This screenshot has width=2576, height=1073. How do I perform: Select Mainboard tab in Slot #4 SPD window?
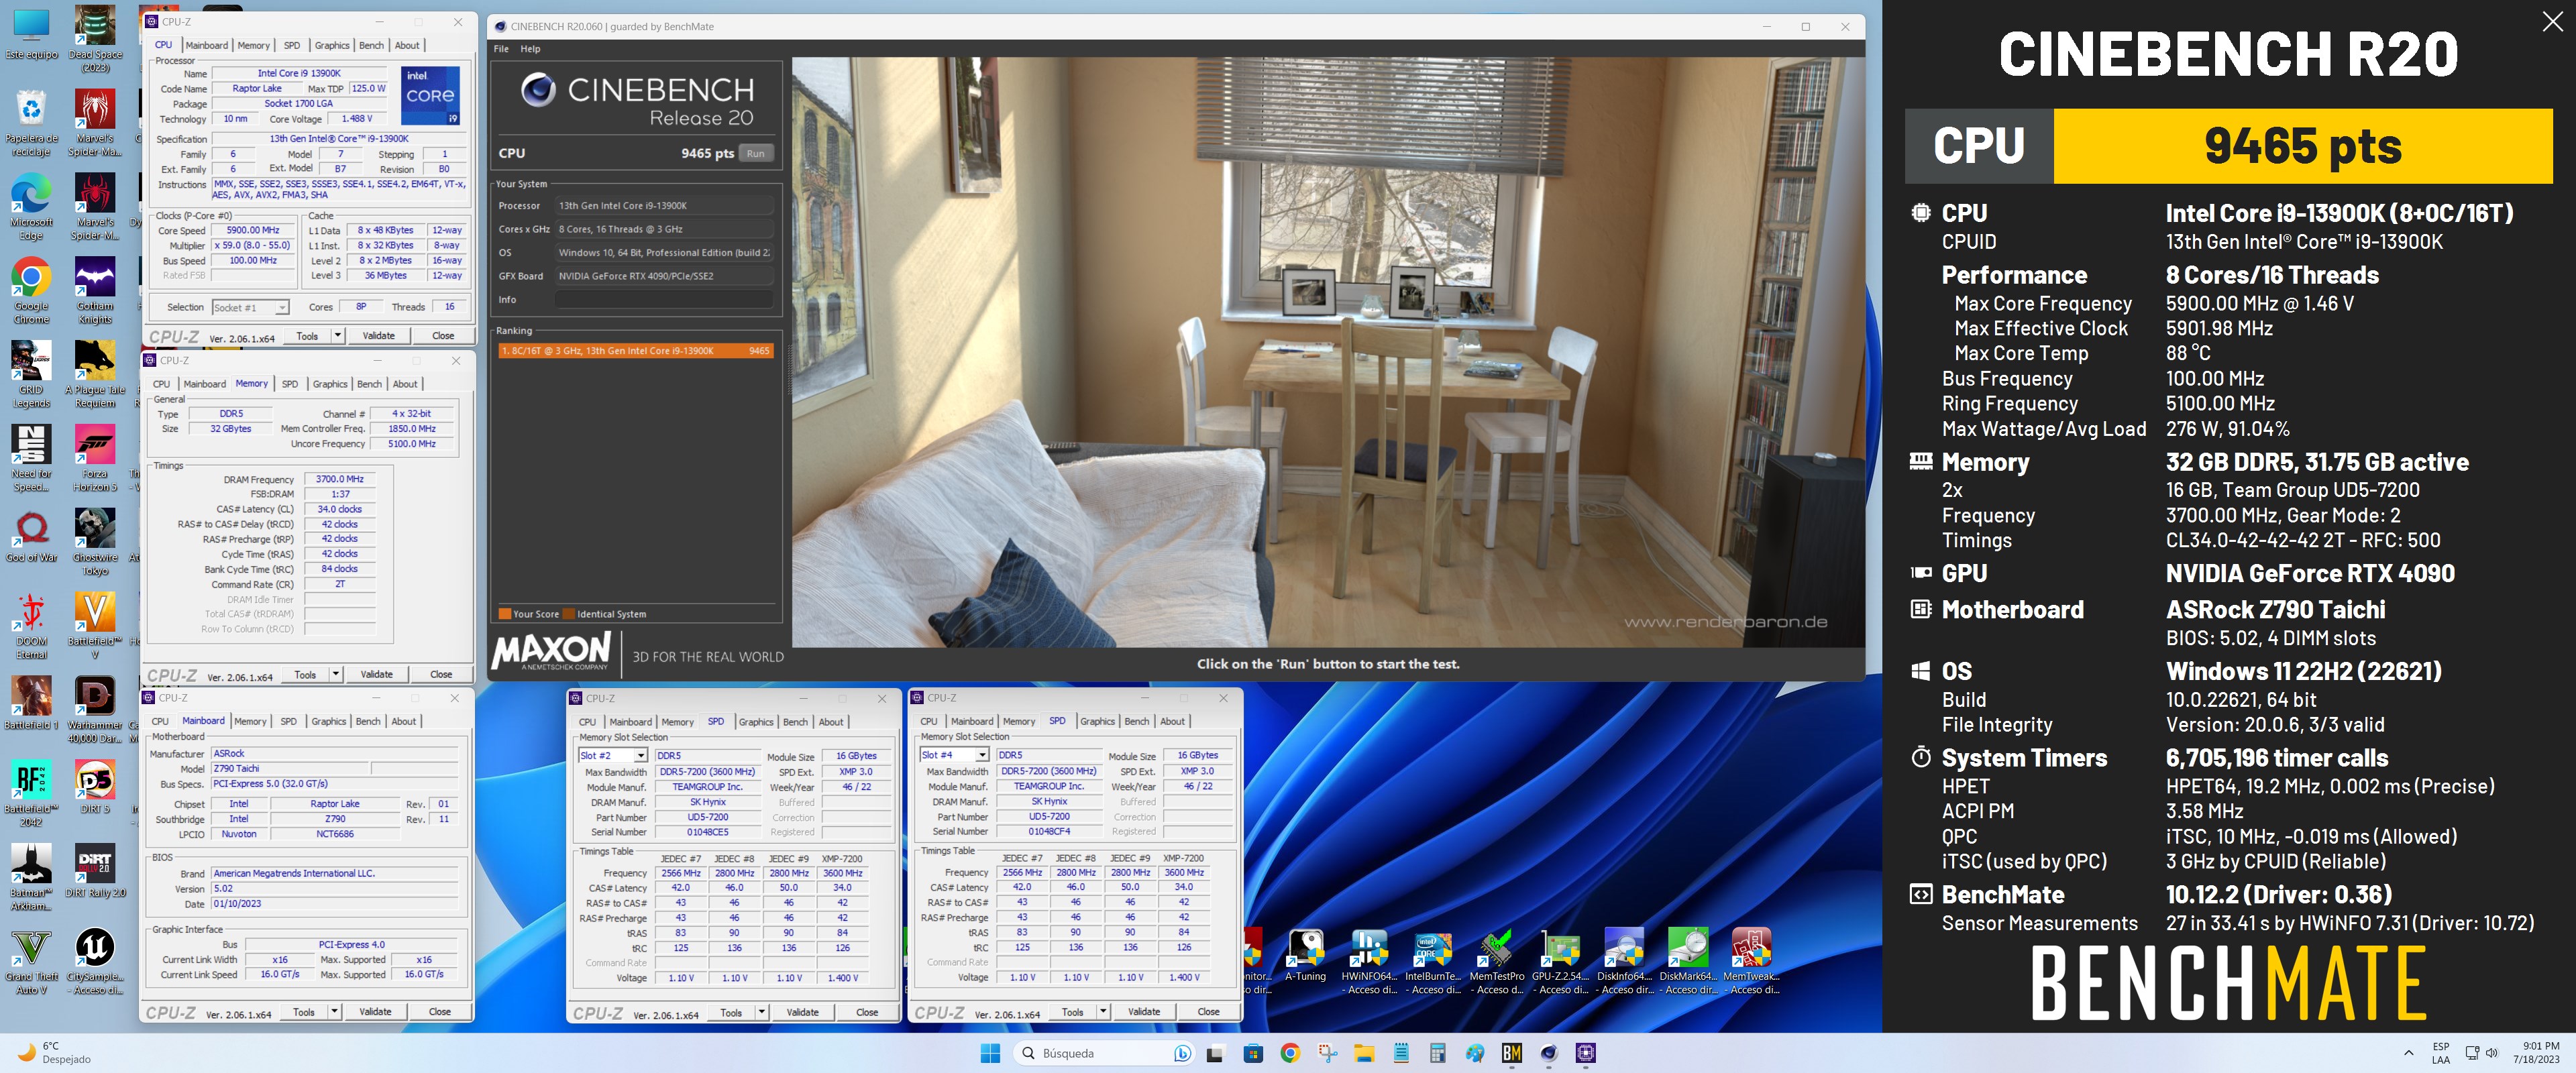tap(972, 721)
